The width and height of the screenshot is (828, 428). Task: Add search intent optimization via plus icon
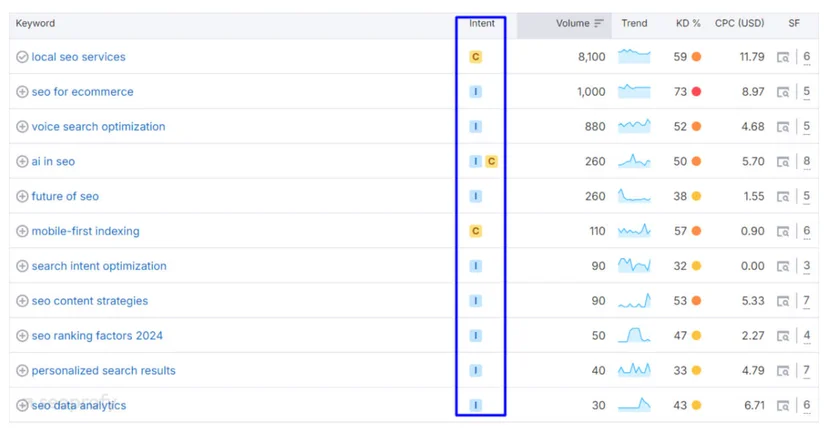(22, 266)
